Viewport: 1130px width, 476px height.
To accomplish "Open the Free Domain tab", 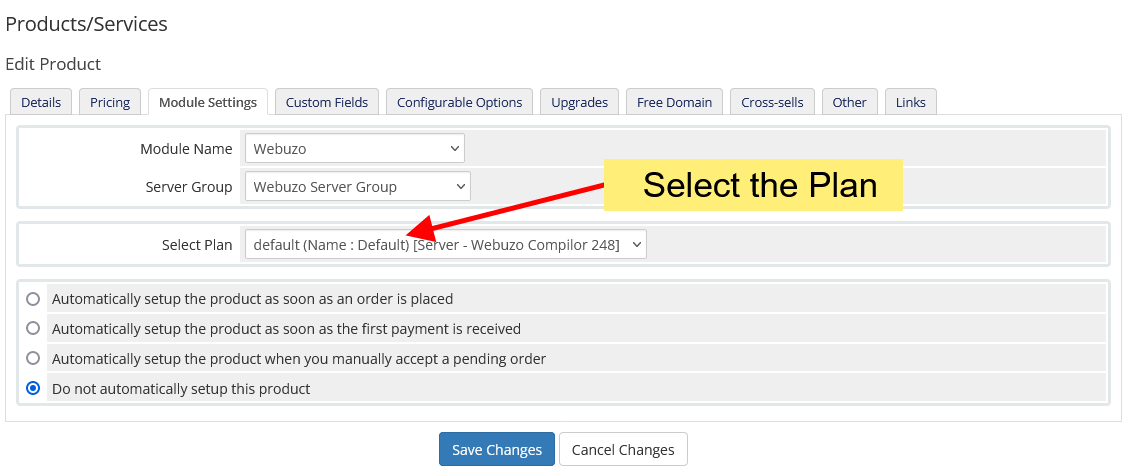I will [674, 102].
